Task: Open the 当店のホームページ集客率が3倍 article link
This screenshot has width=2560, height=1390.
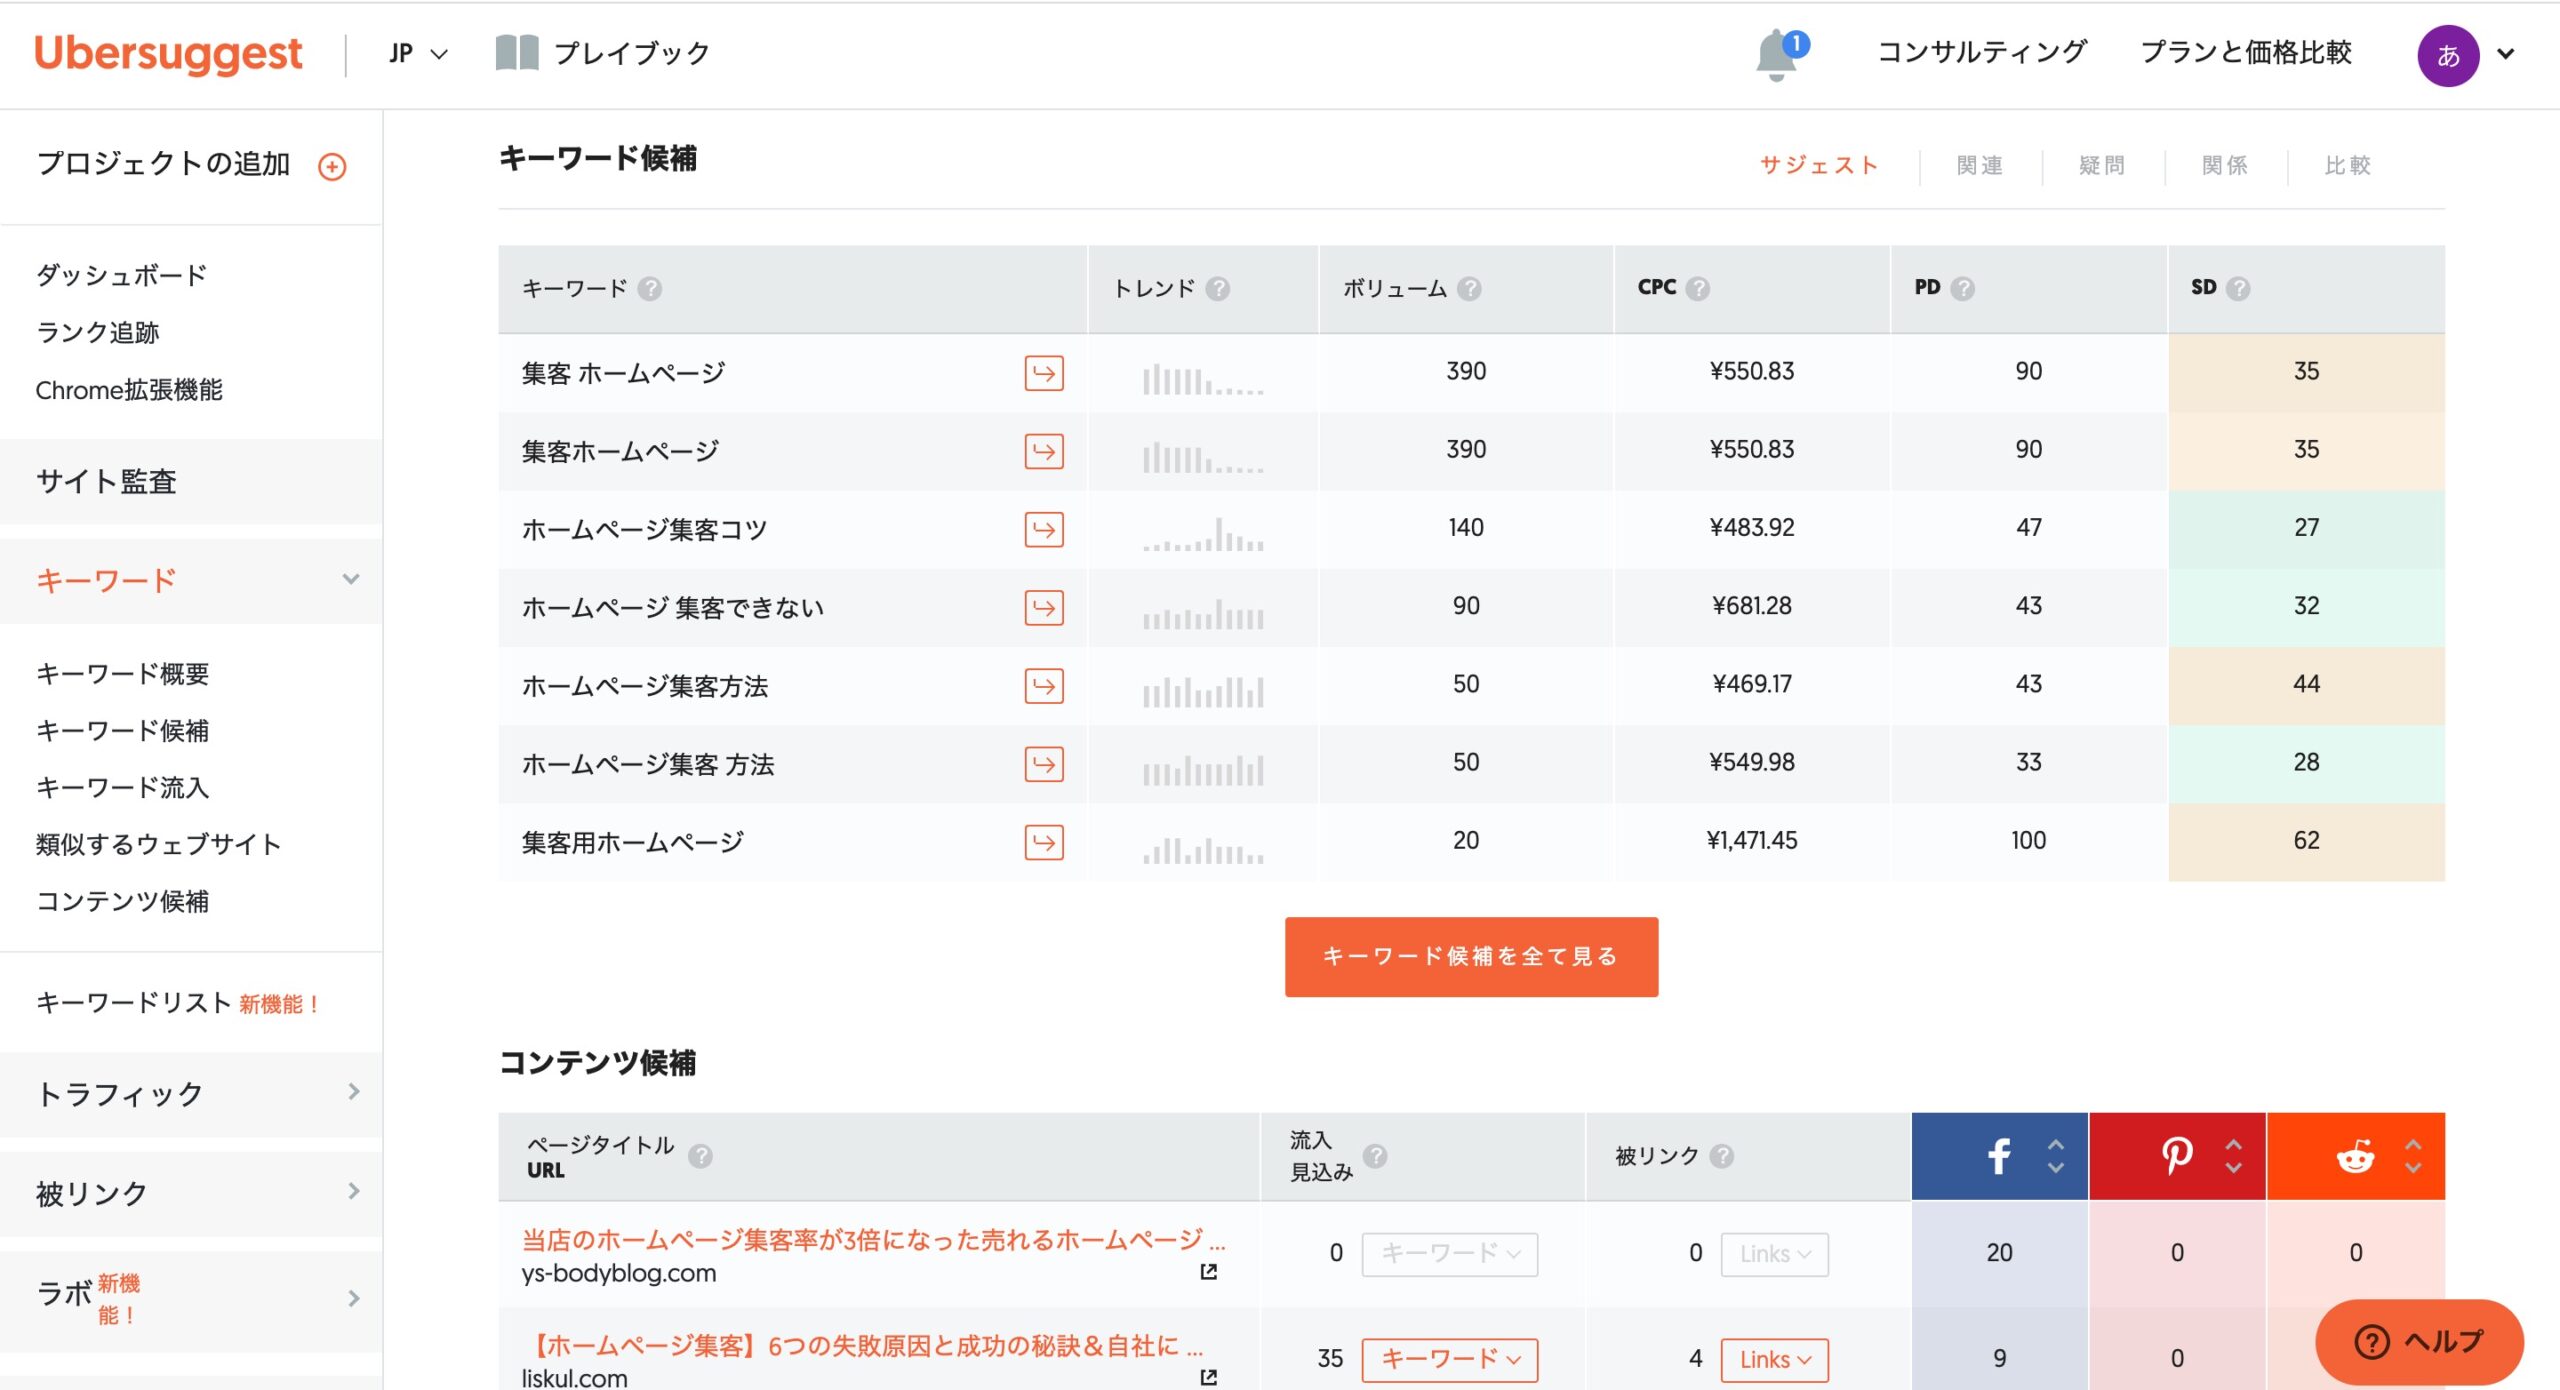Action: coord(873,1240)
